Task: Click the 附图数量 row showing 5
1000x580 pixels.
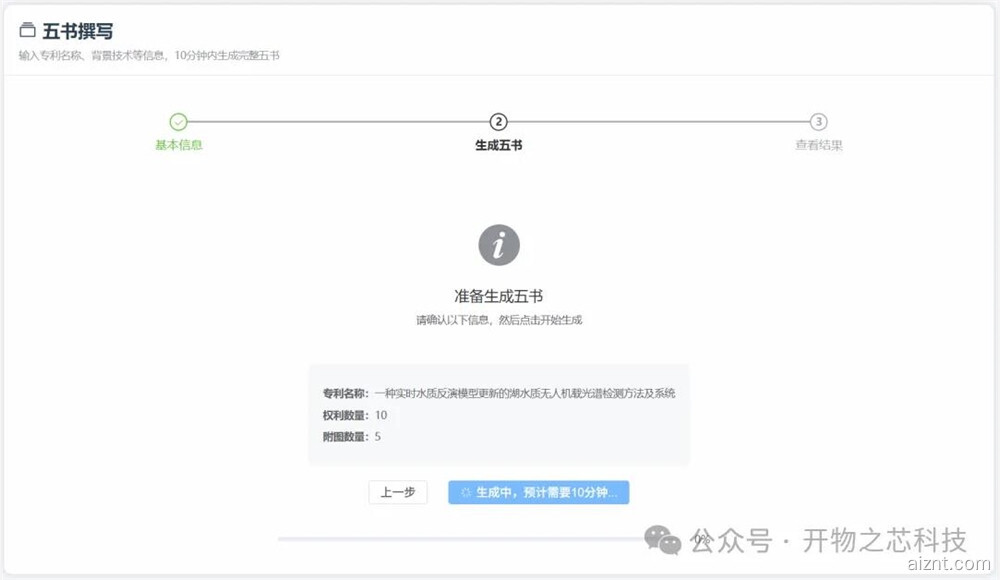Action: pyautogui.click(x=352, y=437)
